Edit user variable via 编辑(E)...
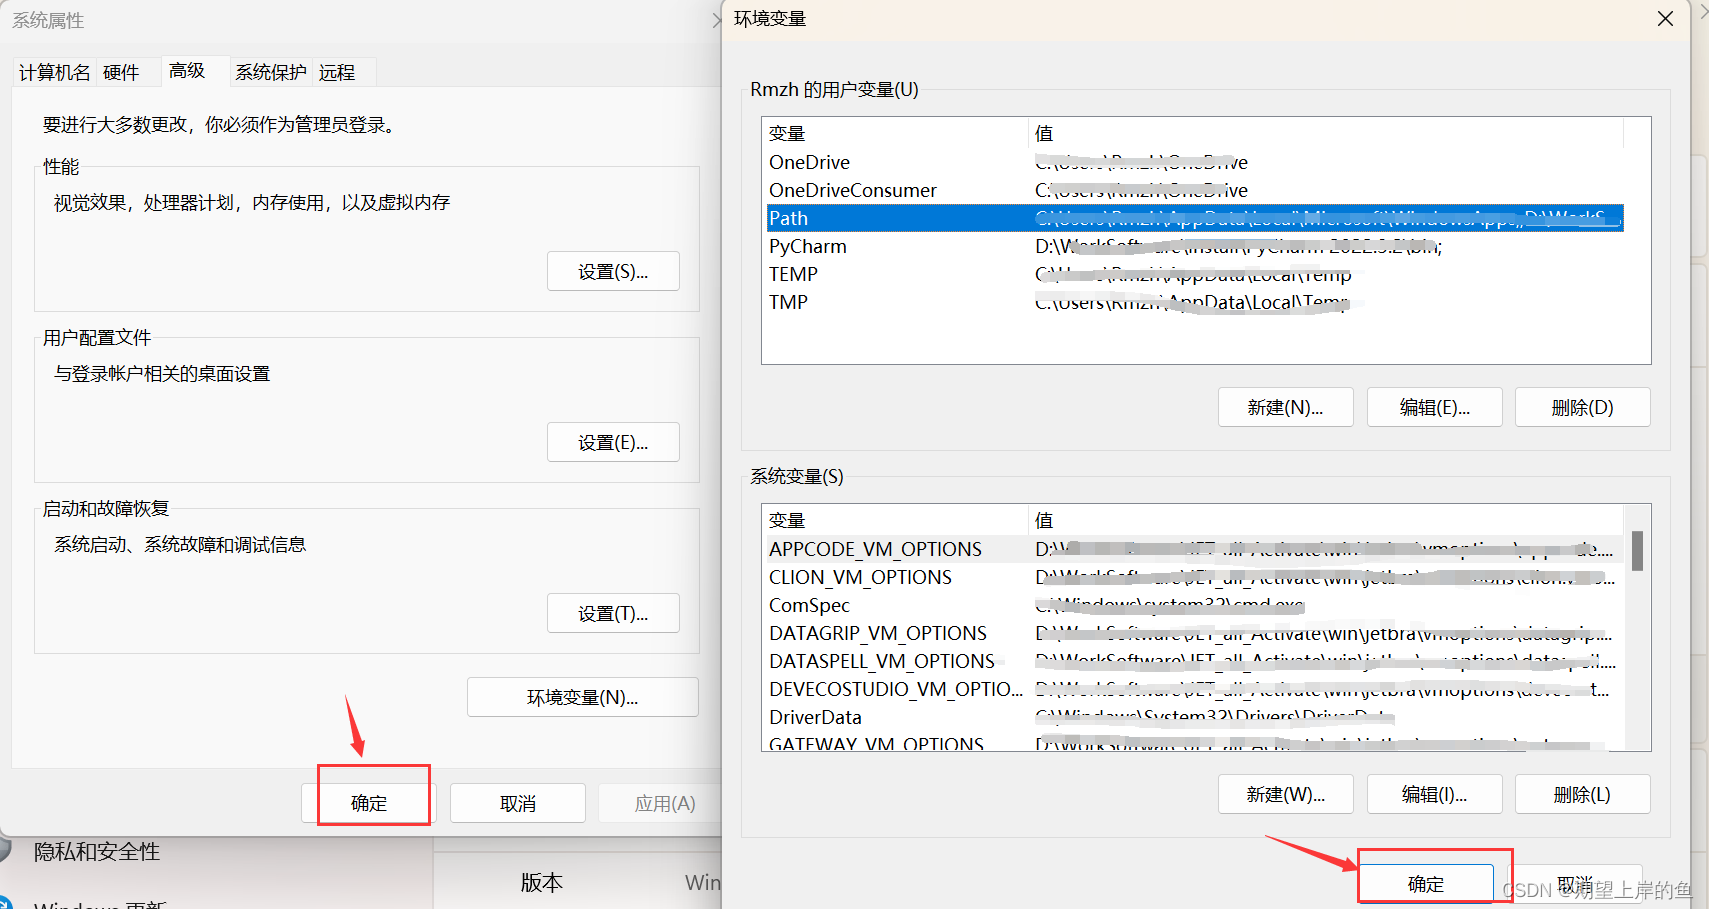This screenshot has height=909, width=1709. [1434, 407]
